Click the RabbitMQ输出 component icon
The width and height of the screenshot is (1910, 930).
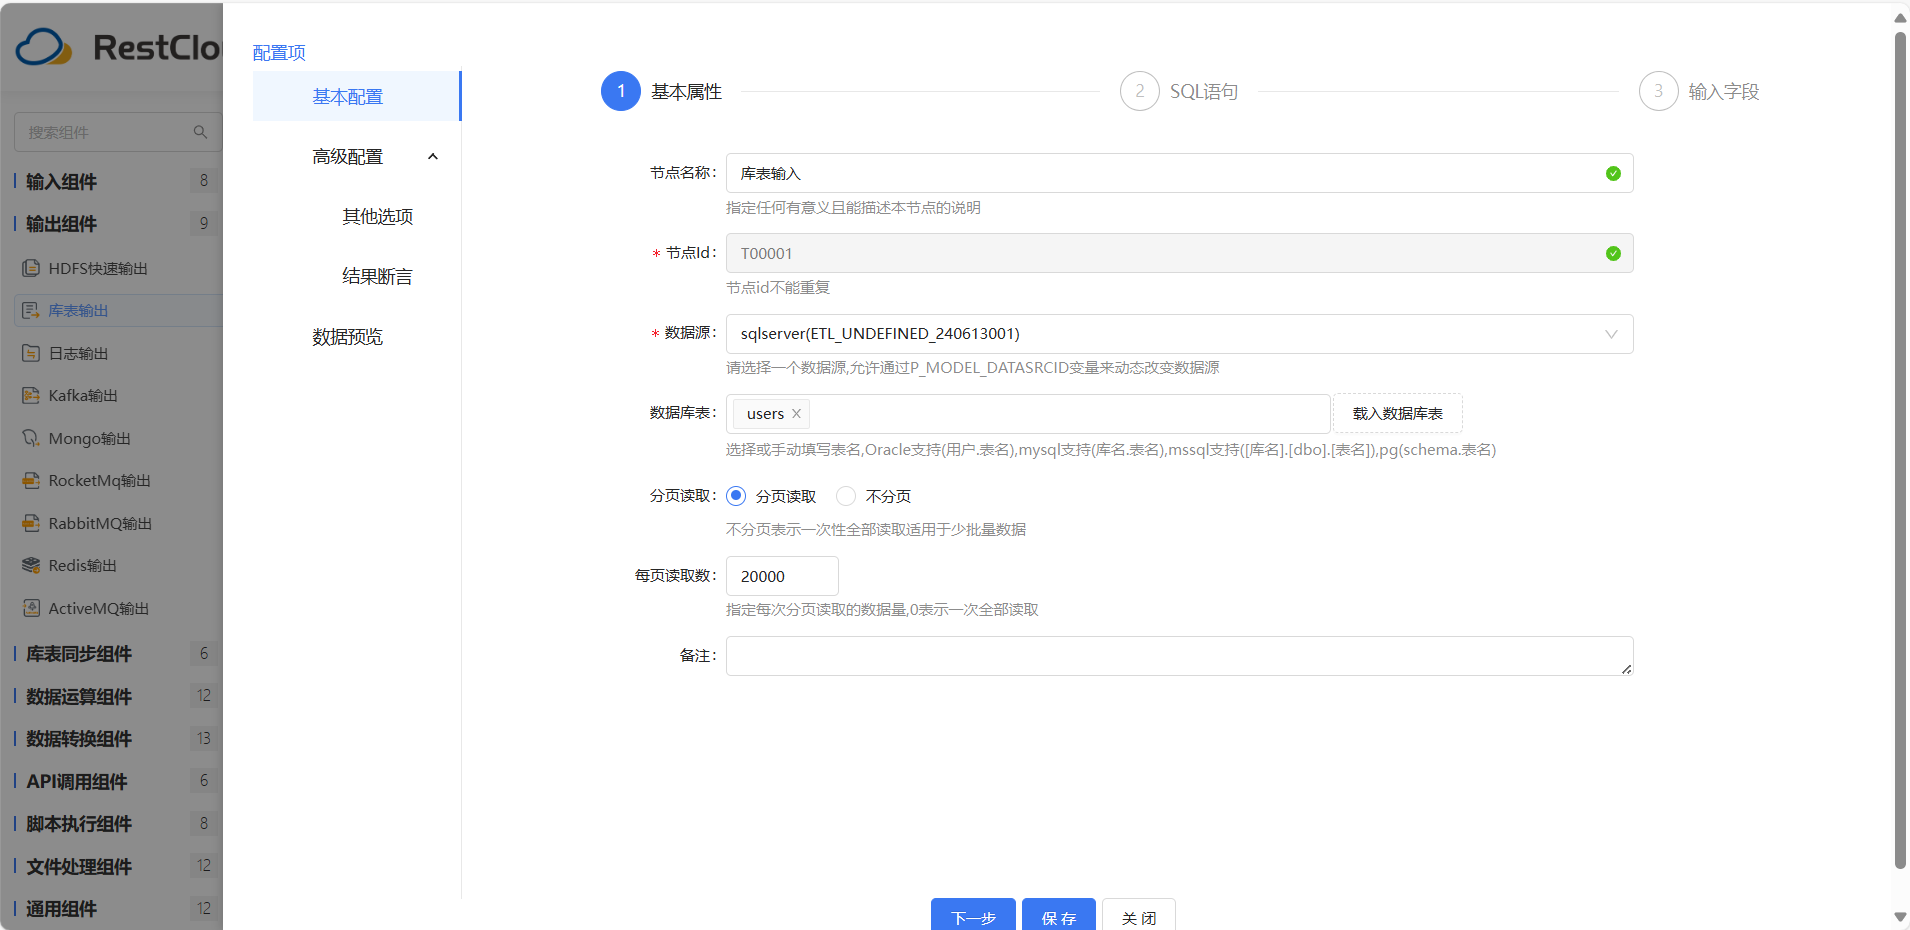click(x=31, y=523)
